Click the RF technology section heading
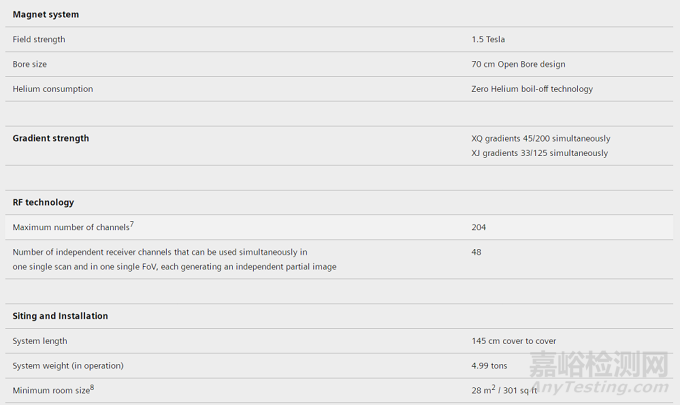Screen dimensions: 680x405 coord(43,202)
